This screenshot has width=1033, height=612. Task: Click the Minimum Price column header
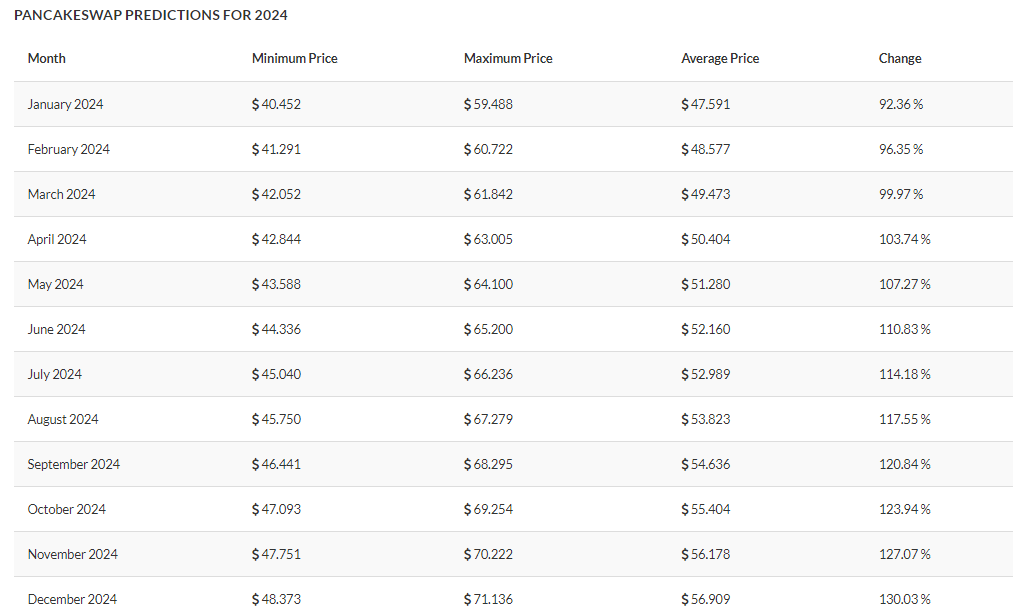coord(294,59)
